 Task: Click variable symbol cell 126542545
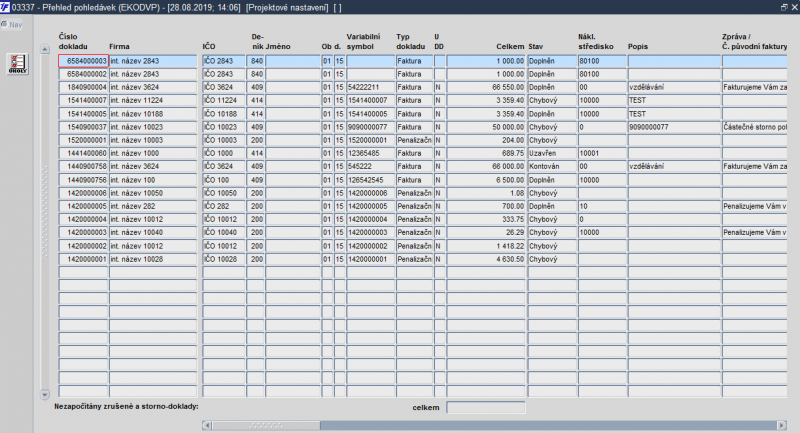pyautogui.click(x=371, y=180)
